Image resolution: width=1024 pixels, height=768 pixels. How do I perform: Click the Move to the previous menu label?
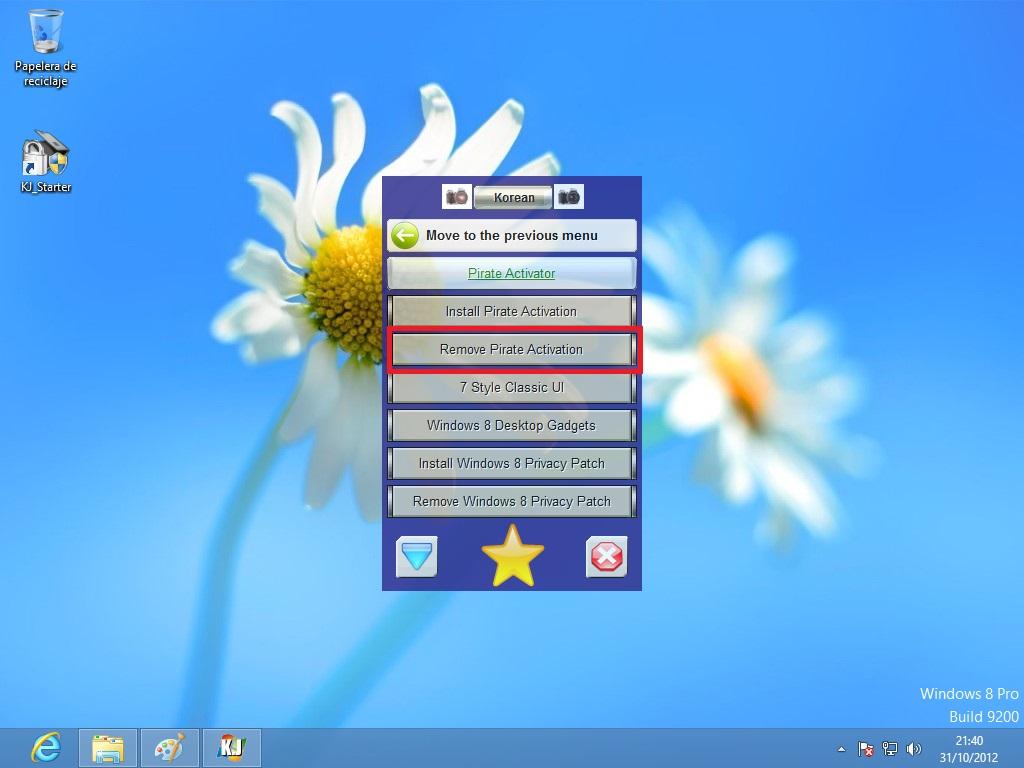coord(511,235)
